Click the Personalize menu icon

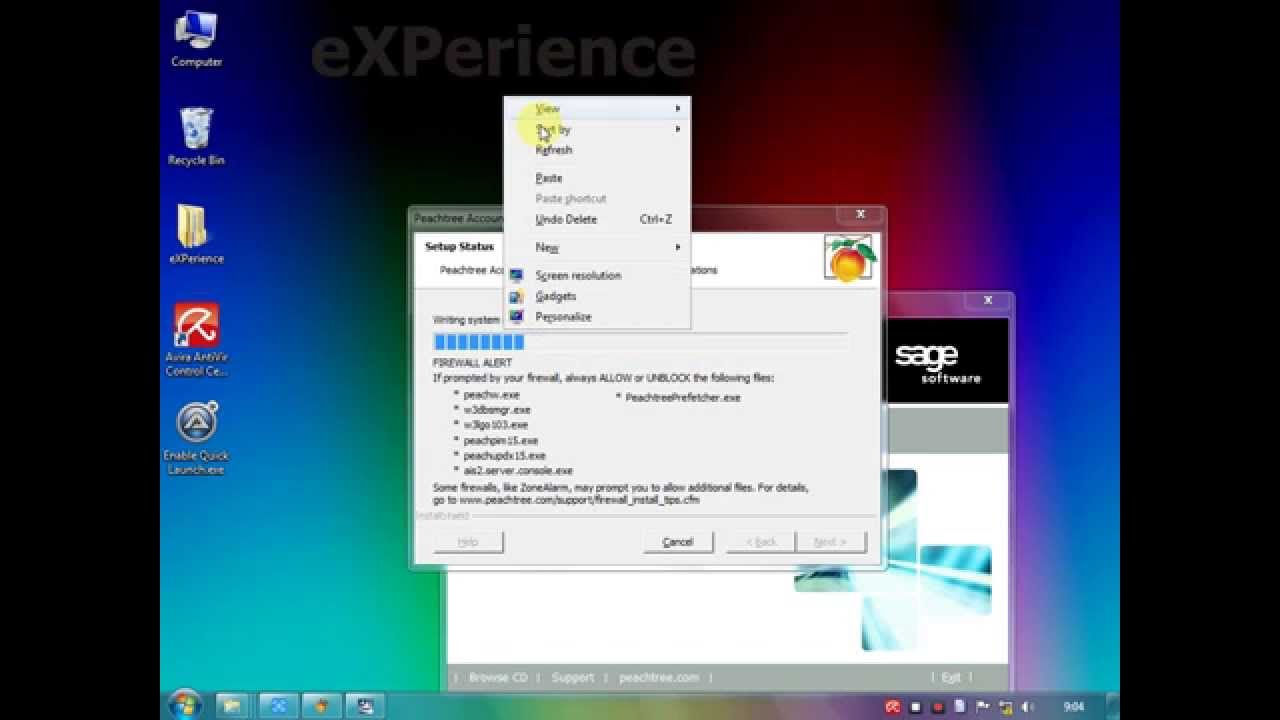[x=516, y=317]
